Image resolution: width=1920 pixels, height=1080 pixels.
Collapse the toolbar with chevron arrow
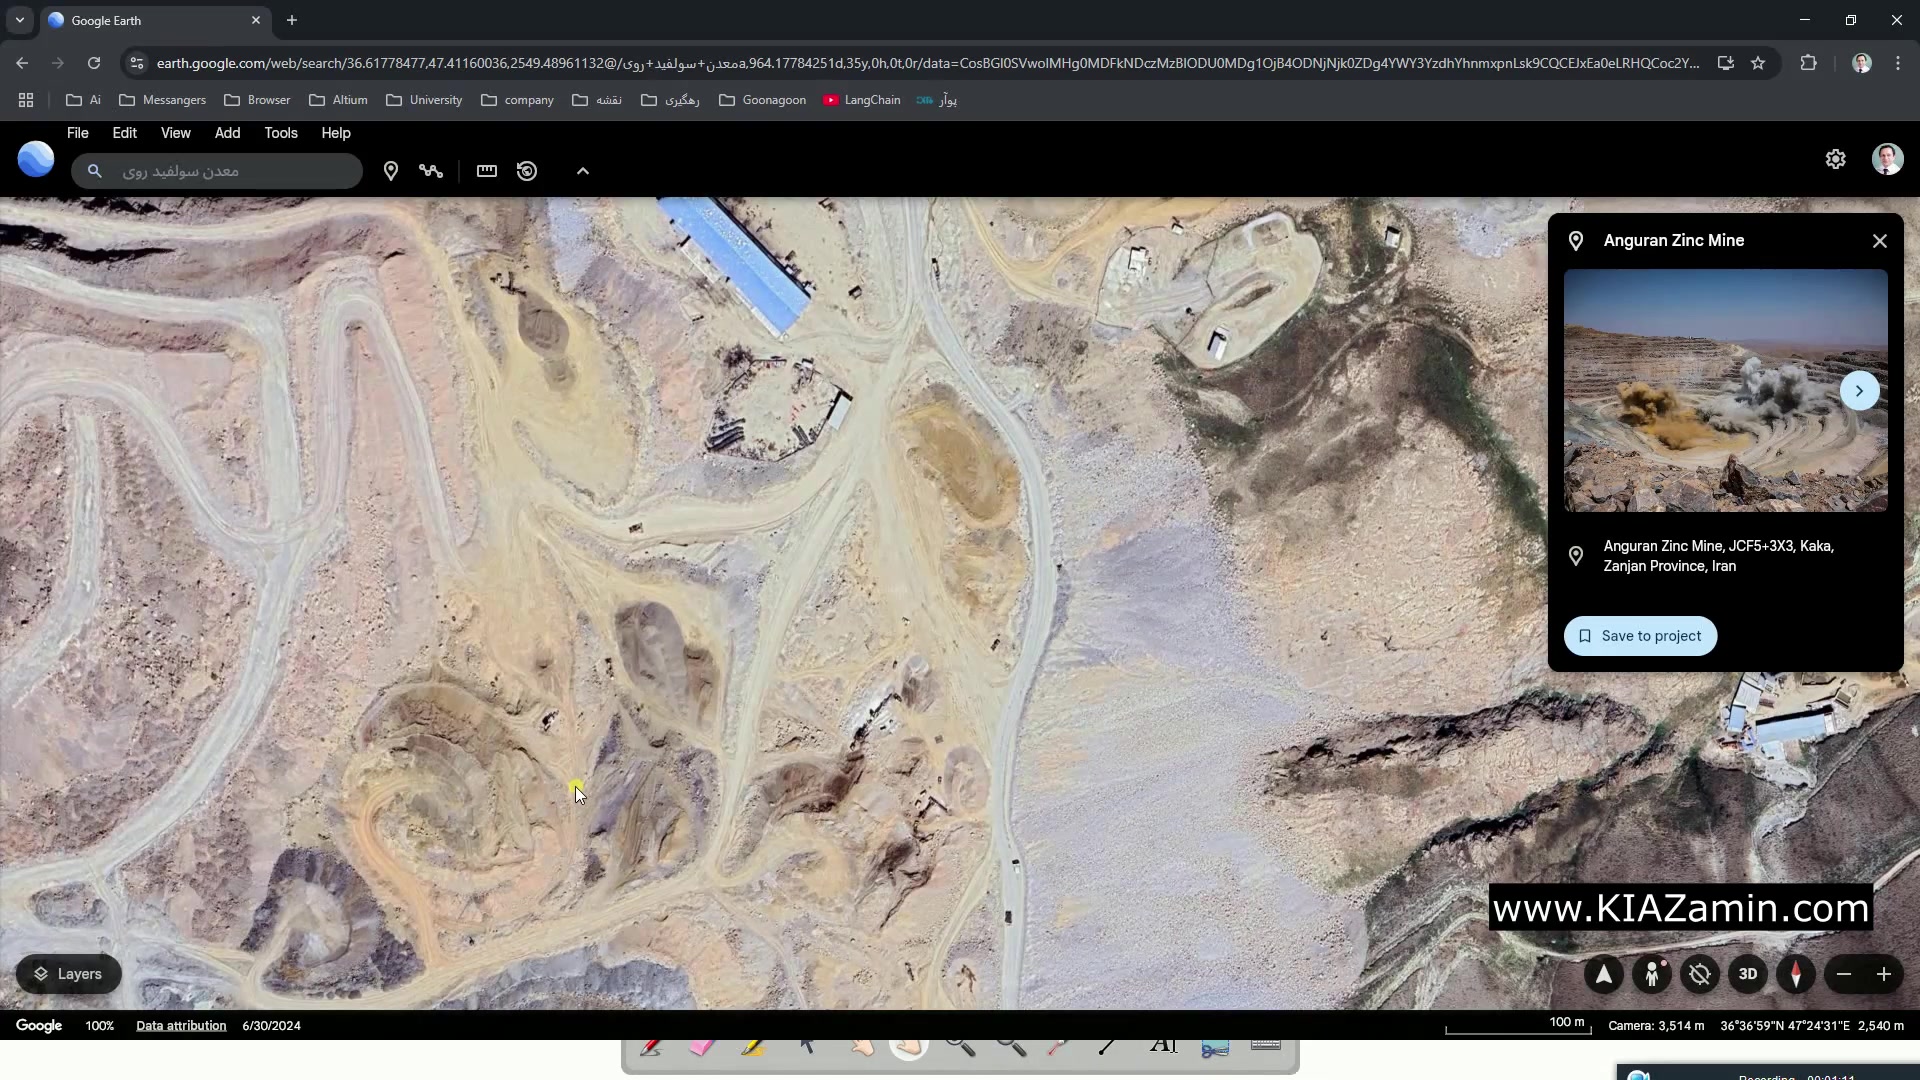coord(583,171)
